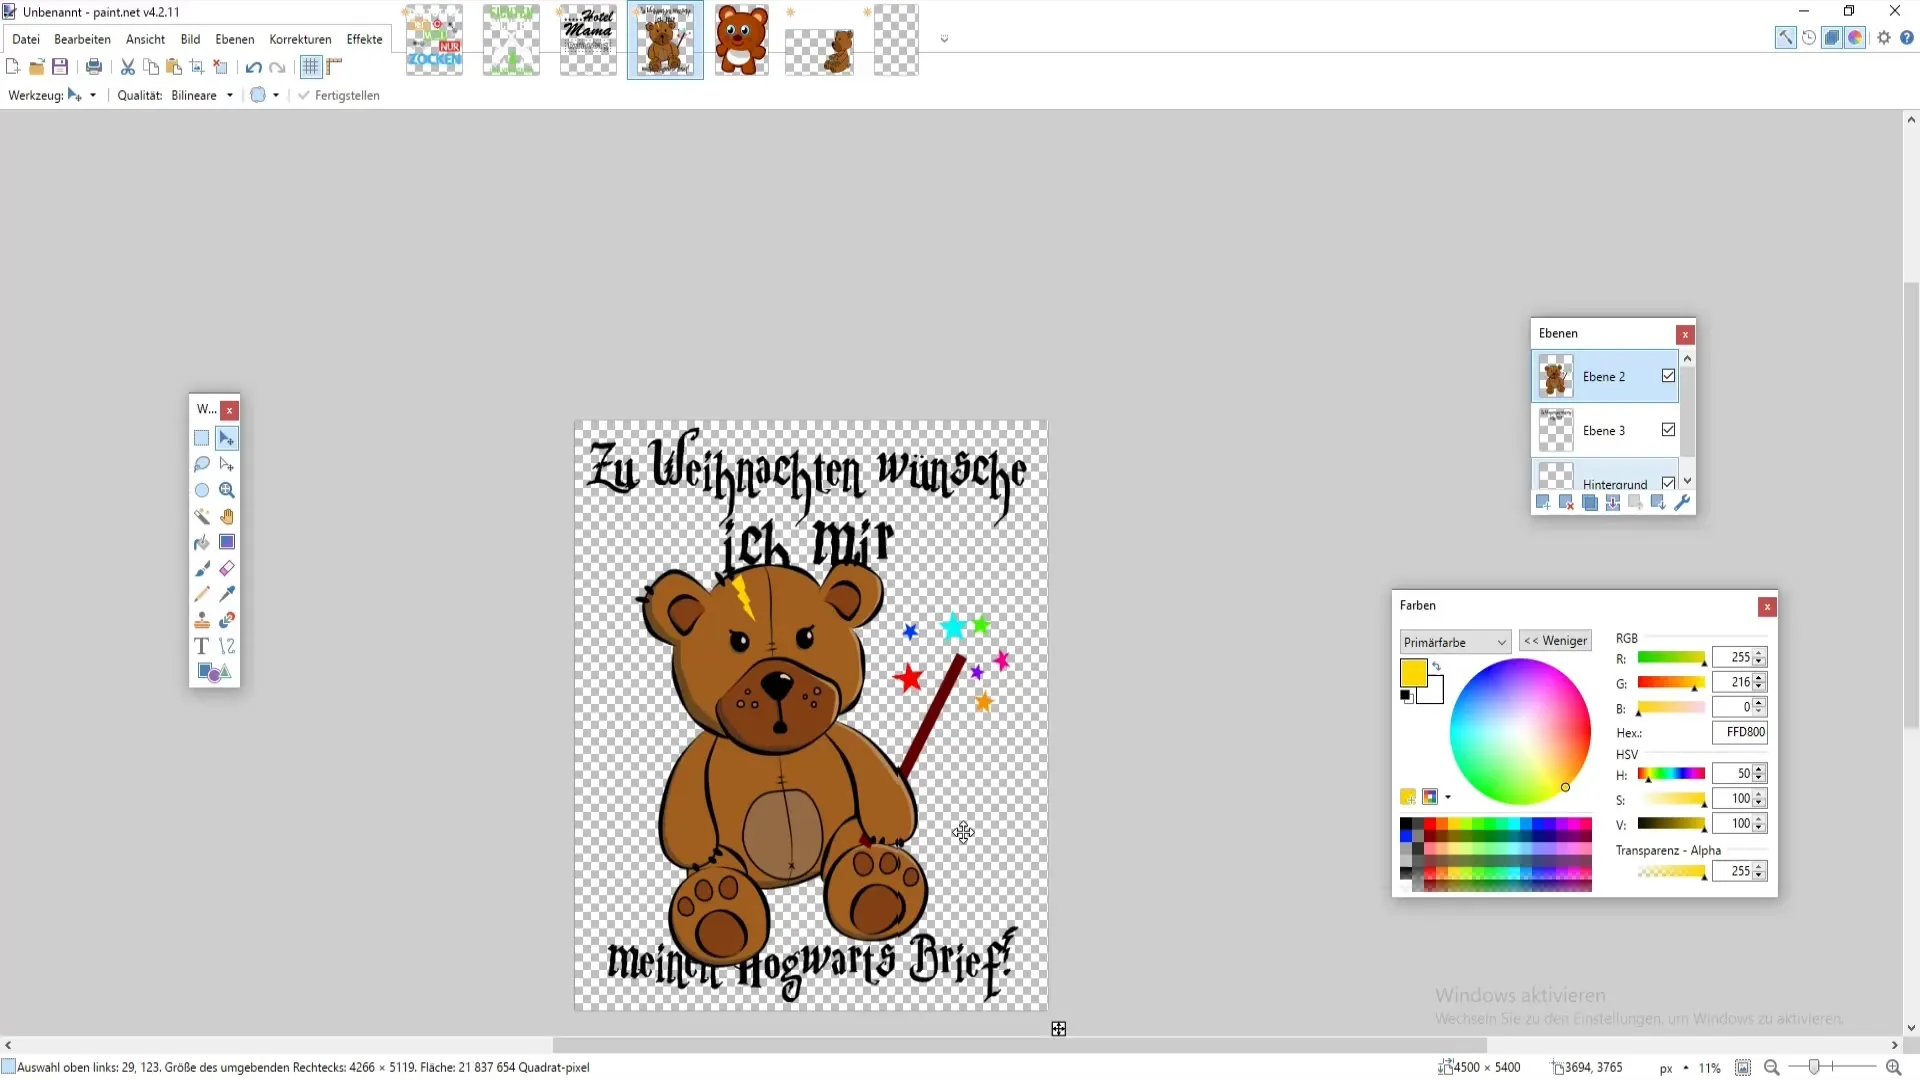This screenshot has height=1080, width=1920.
Task: Activate the Zoom tool in toolbox
Action: click(227, 490)
